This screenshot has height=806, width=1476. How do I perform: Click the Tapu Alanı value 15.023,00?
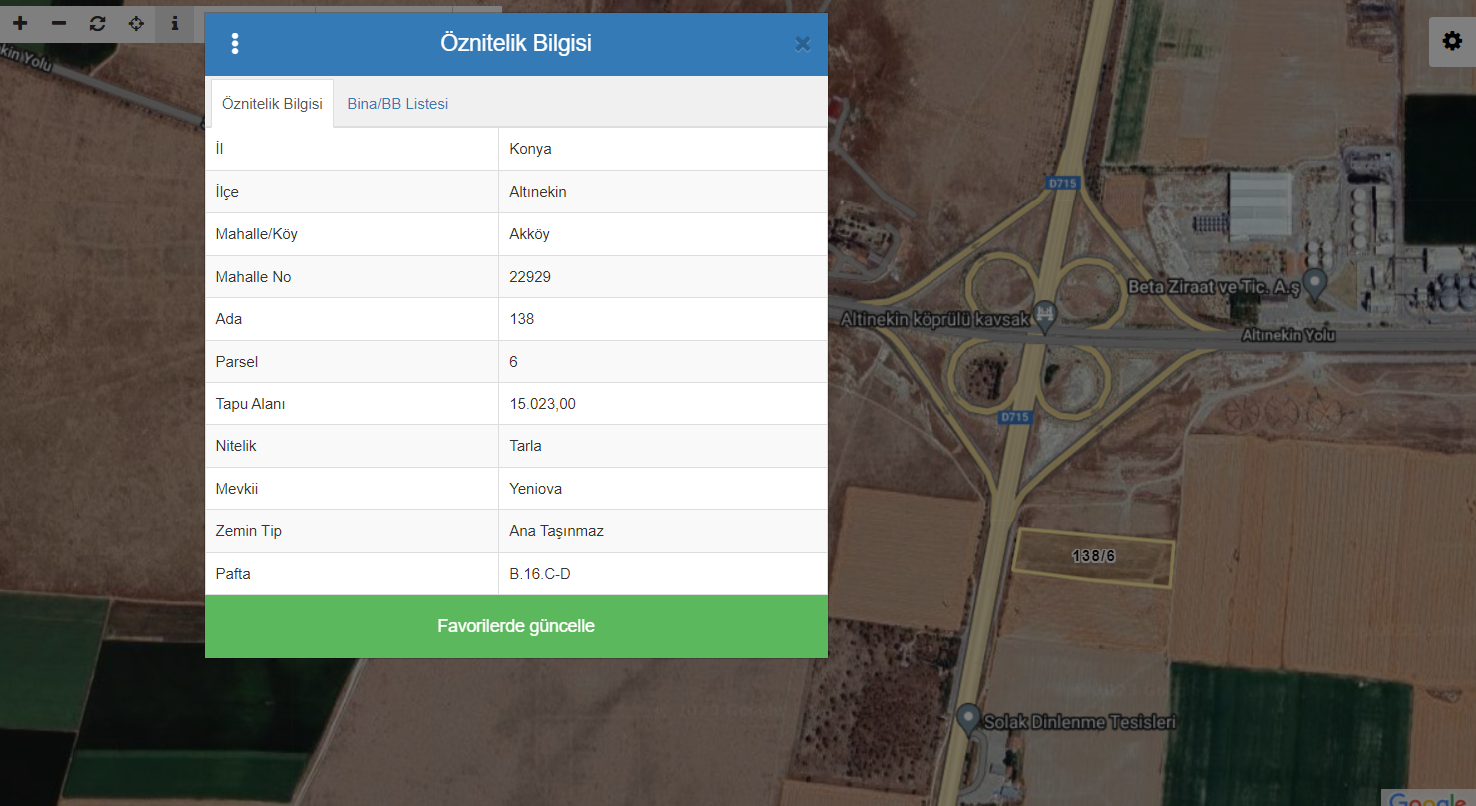[x=543, y=404]
